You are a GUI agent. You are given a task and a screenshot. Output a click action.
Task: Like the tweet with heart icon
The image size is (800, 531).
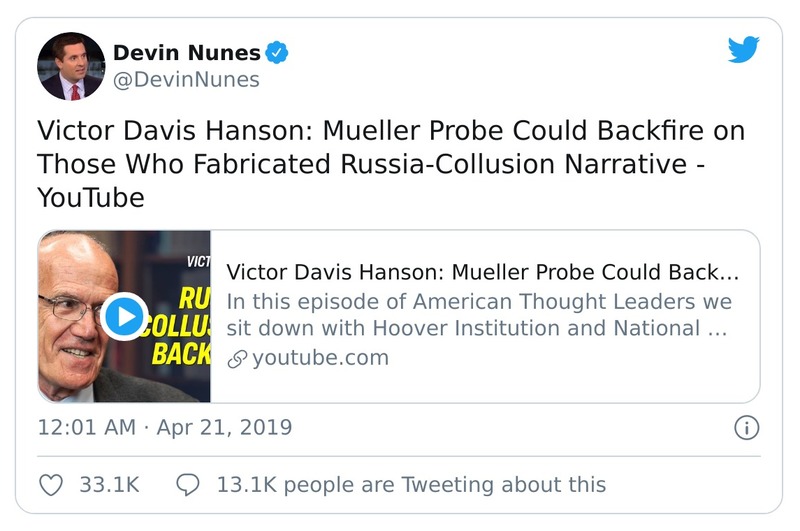pyautogui.click(x=50, y=485)
